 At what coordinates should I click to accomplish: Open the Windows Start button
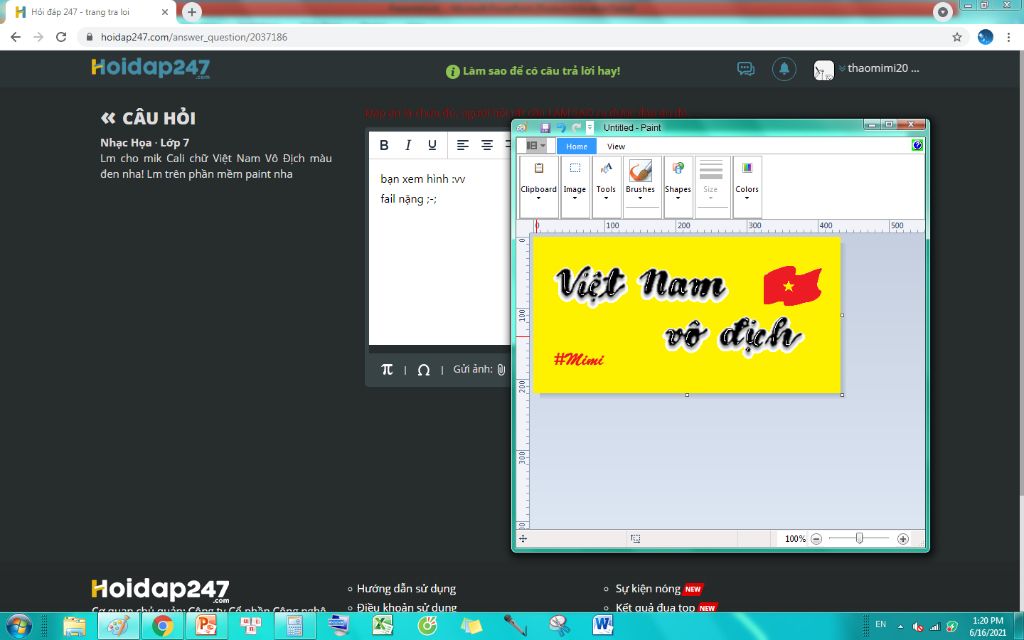[18, 626]
